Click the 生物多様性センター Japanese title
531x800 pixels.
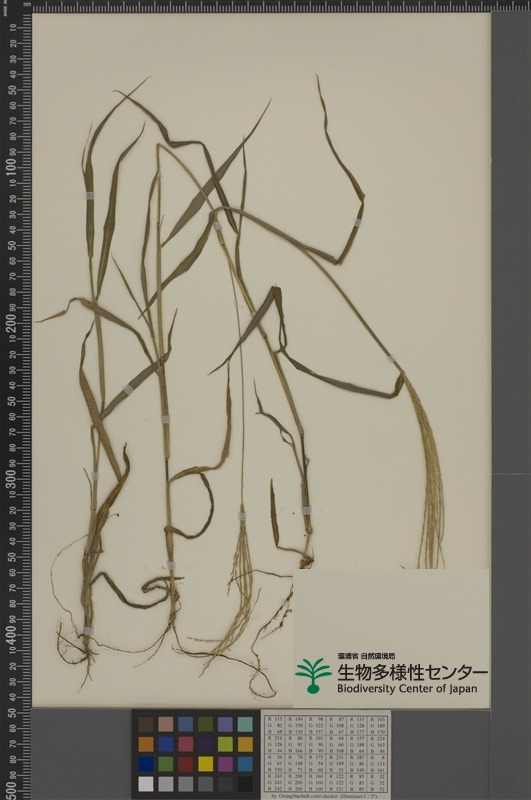click(x=412, y=671)
